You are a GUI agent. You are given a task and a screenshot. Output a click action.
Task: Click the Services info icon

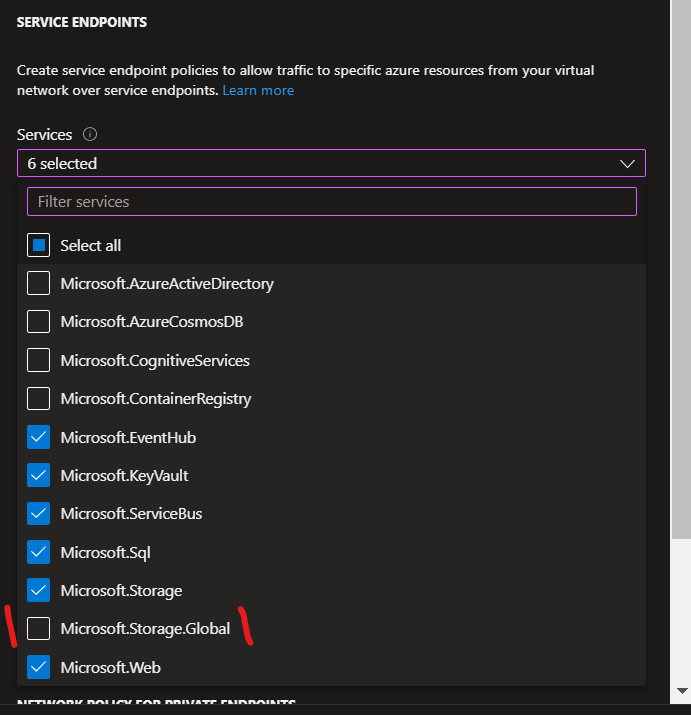tap(90, 135)
